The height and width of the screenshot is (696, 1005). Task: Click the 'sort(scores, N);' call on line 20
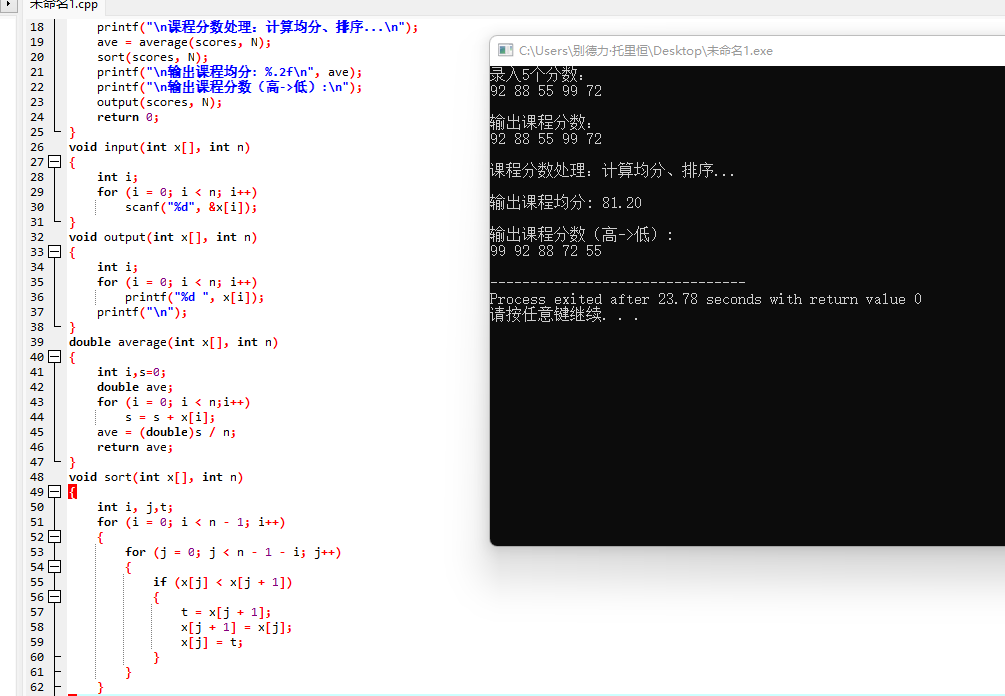[153, 57]
